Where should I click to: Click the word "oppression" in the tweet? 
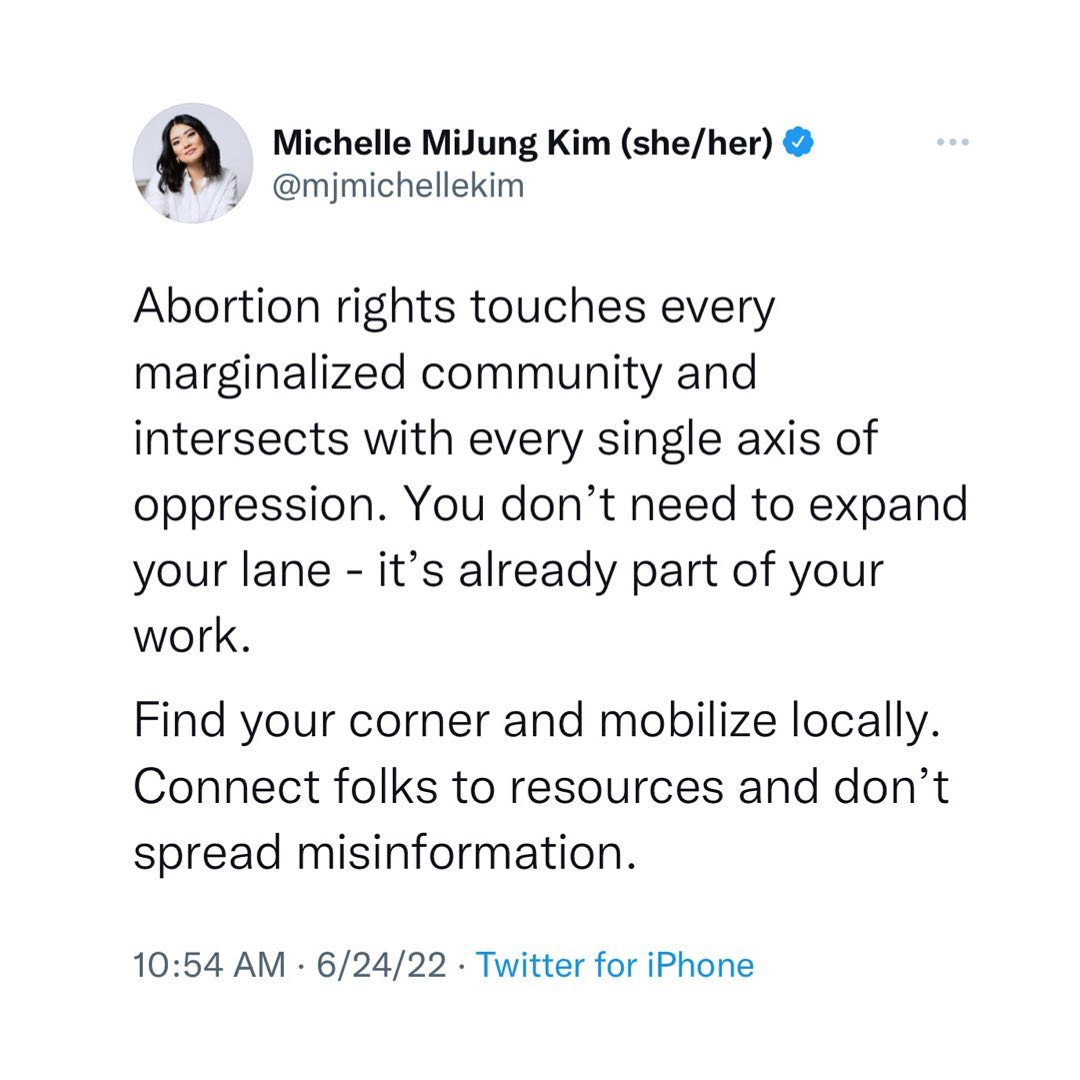[258, 506]
